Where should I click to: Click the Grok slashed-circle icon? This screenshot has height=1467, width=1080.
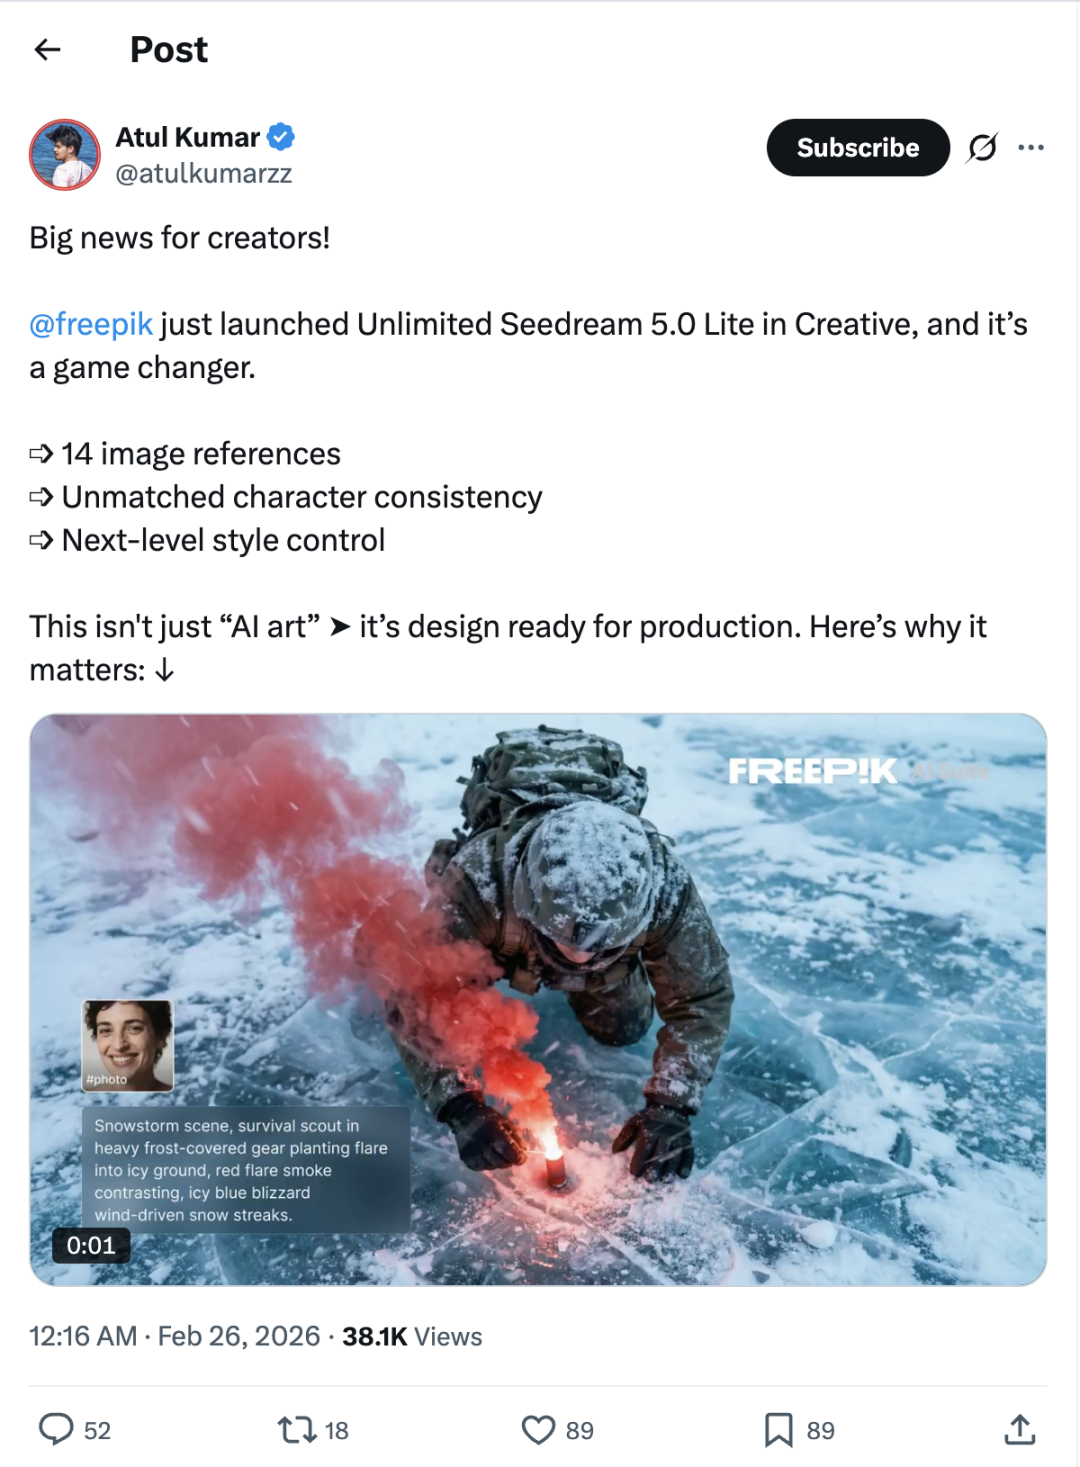[x=982, y=147]
